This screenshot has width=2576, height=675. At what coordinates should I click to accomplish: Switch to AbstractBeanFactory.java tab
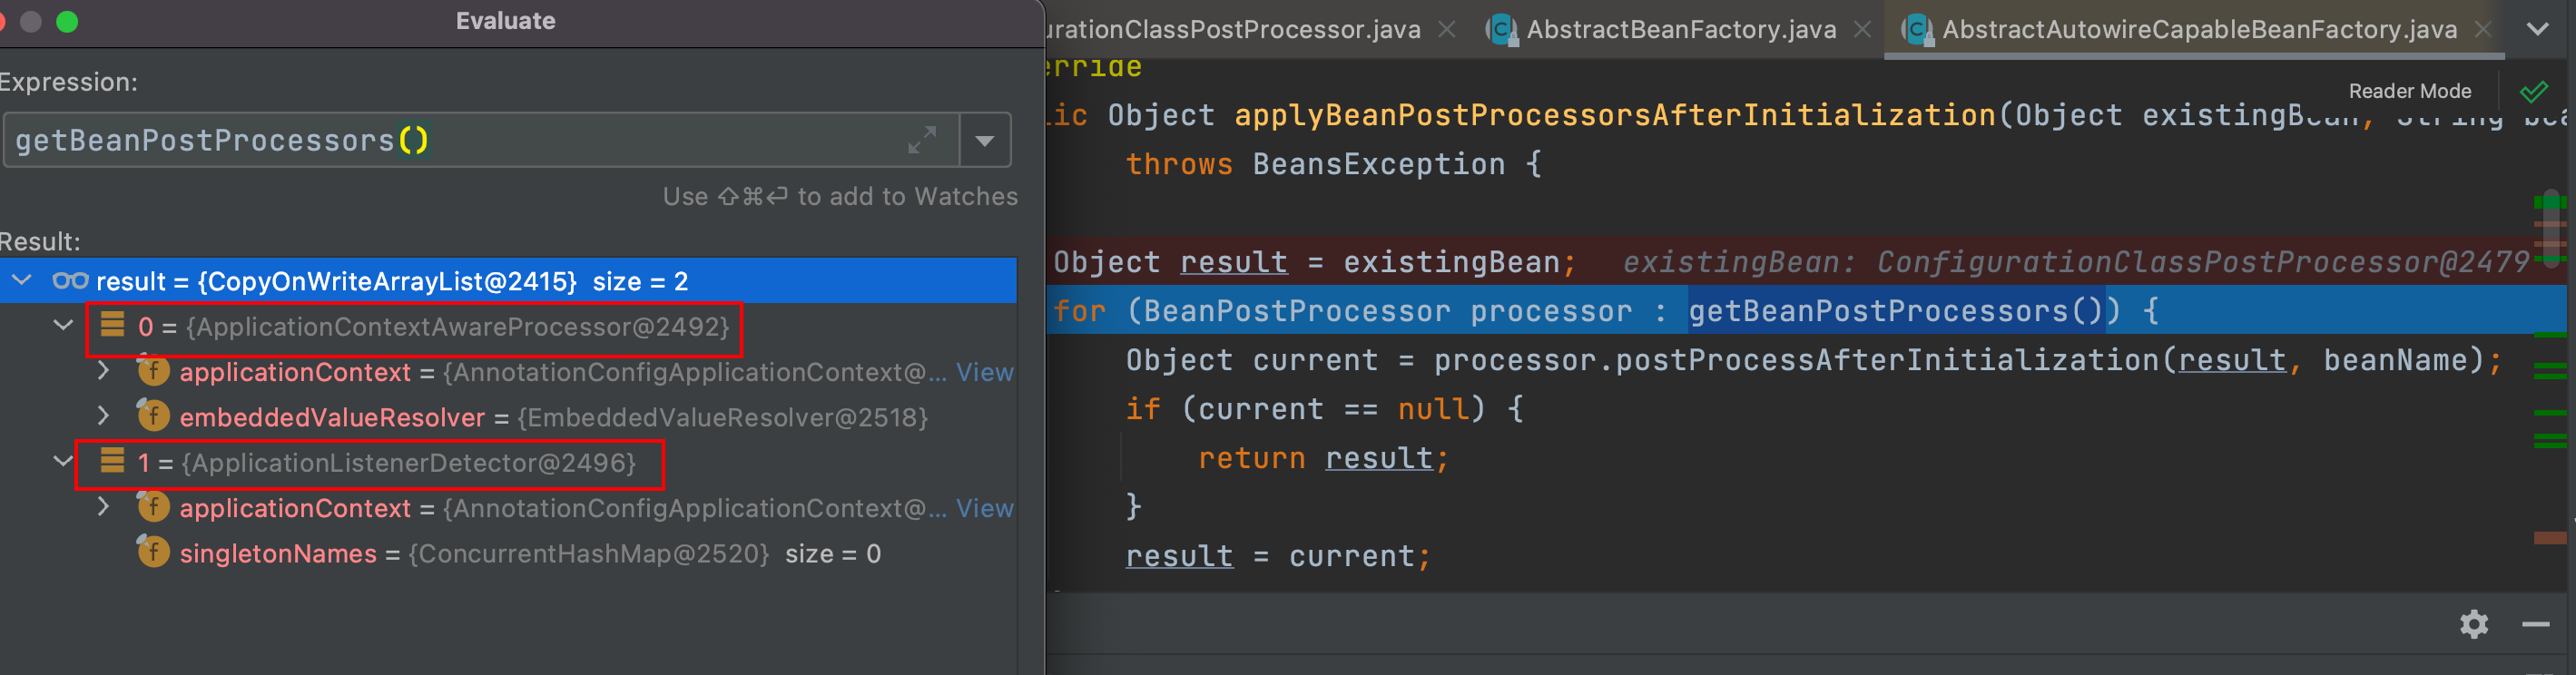pos(1680,30)
